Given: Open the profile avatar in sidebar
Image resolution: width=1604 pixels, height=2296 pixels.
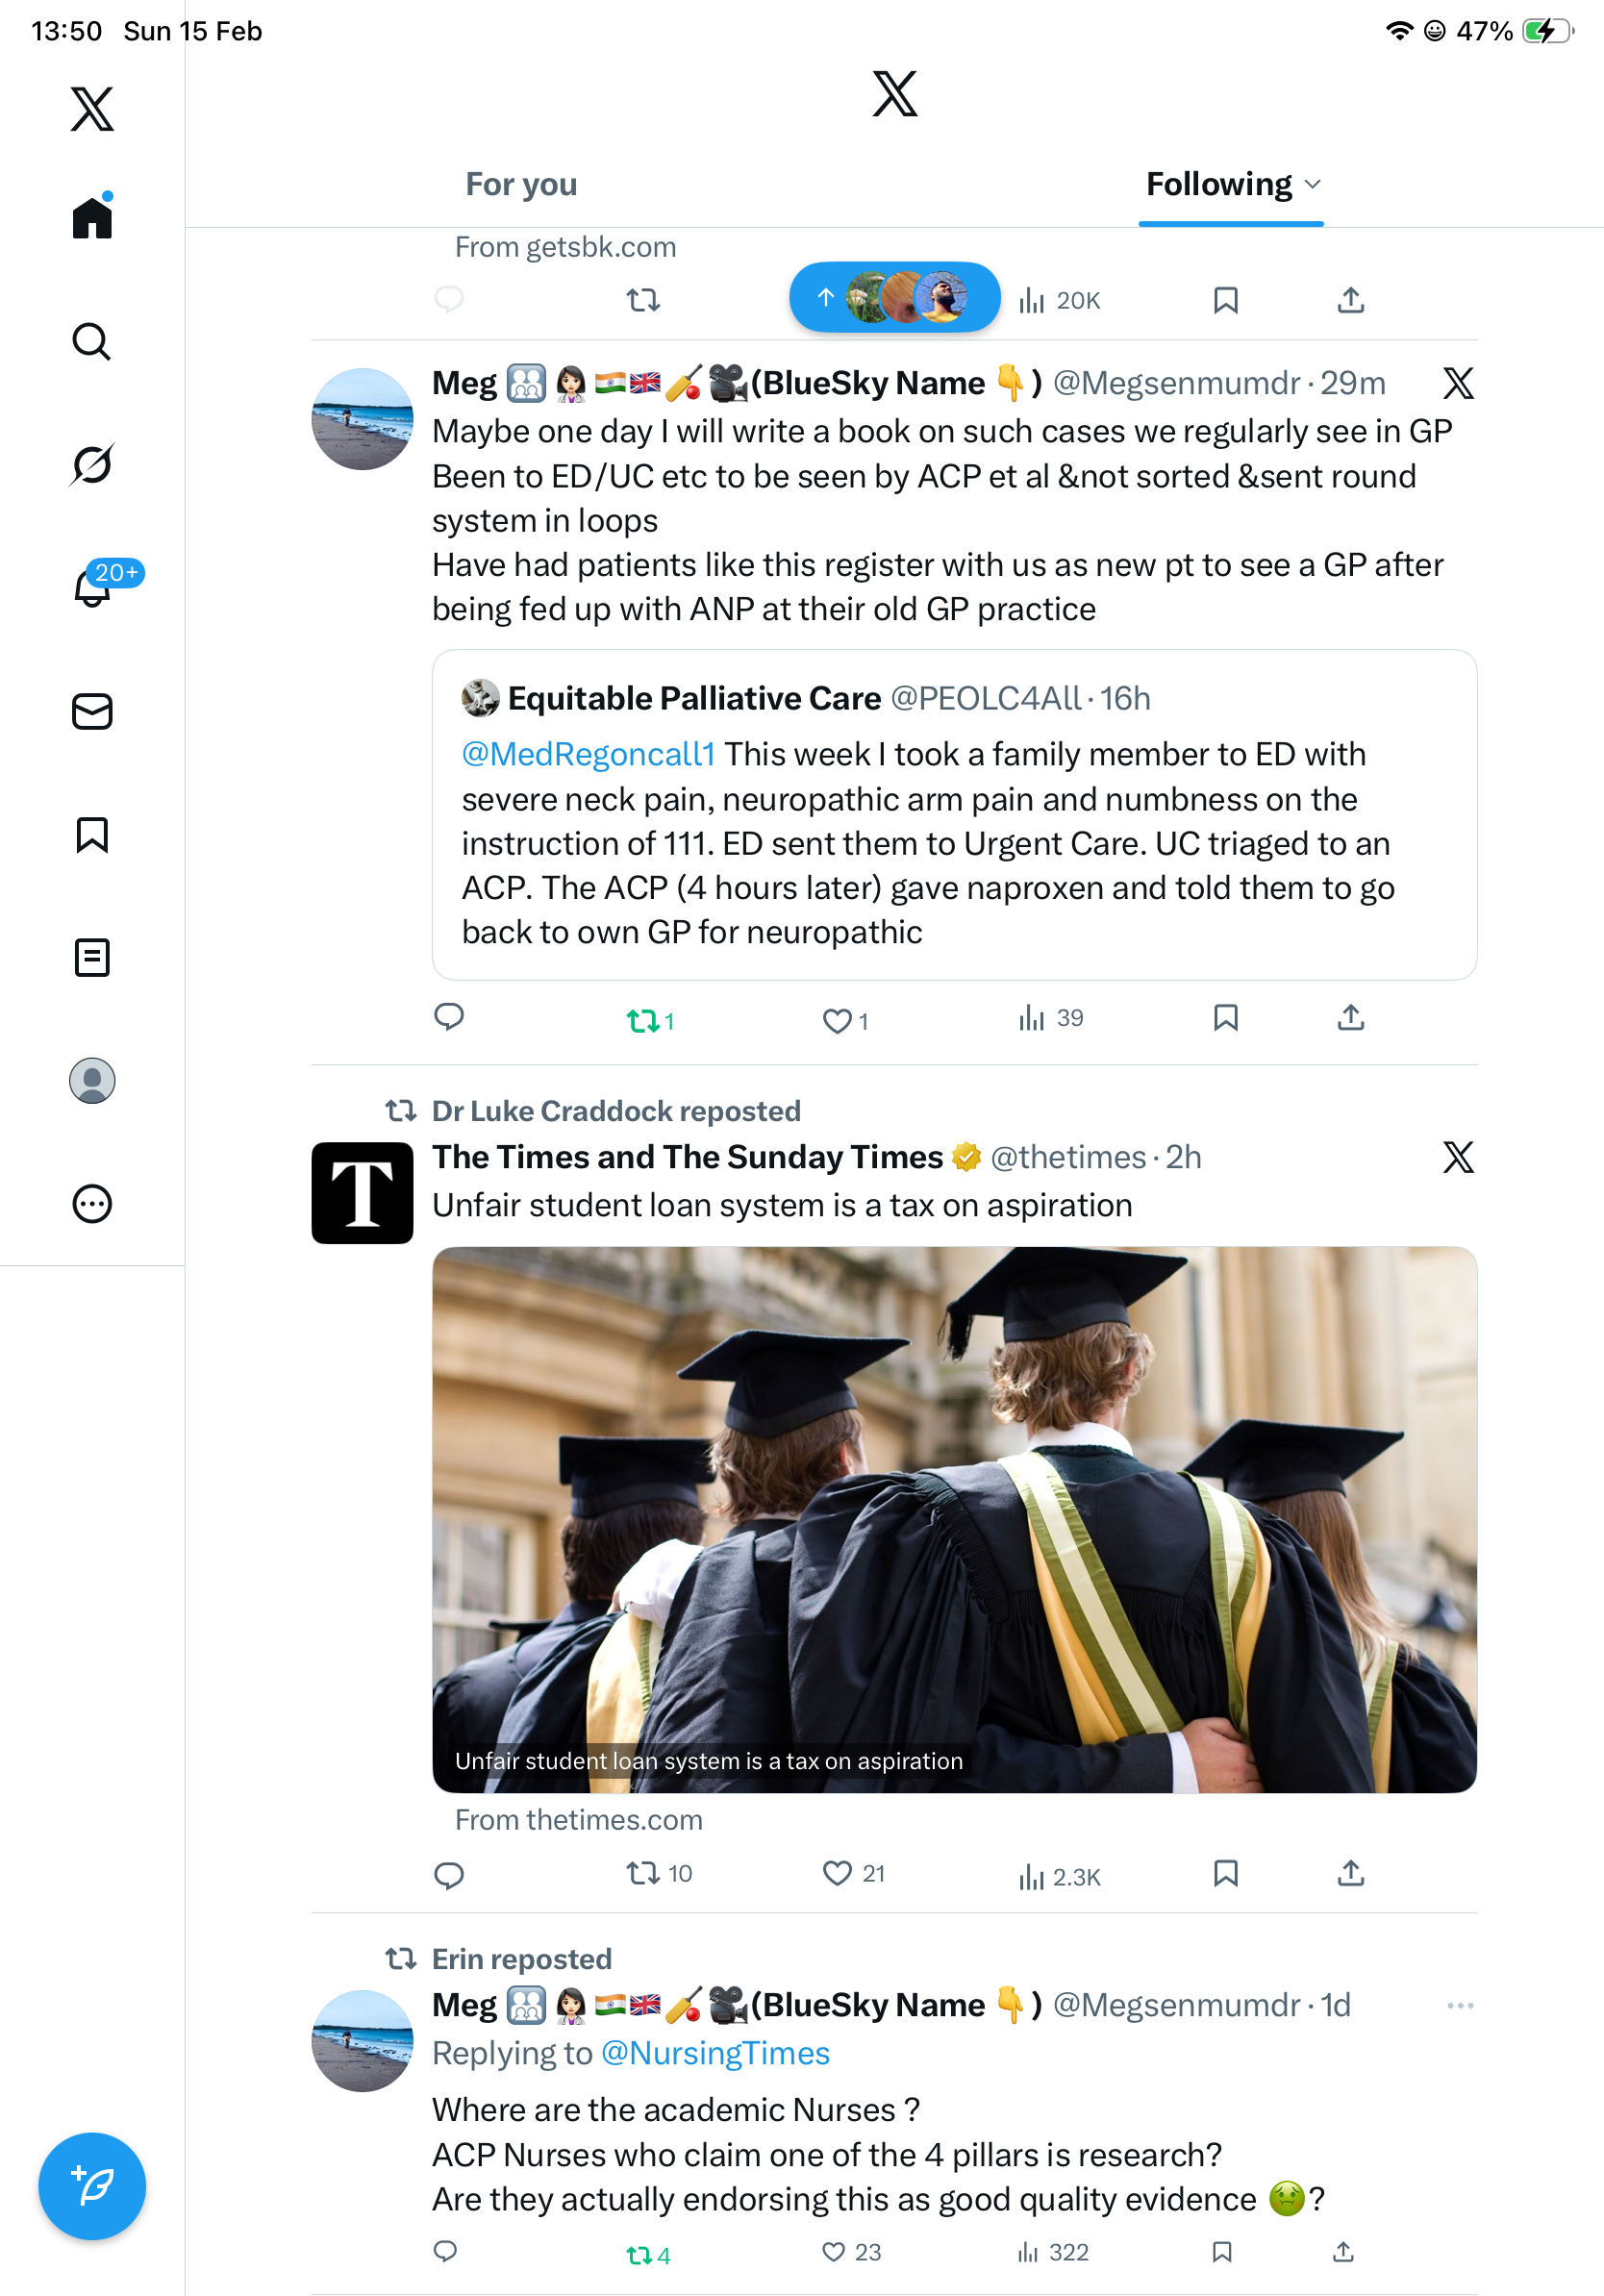Looking at the screenshot, I should (x=91, y=1081).
